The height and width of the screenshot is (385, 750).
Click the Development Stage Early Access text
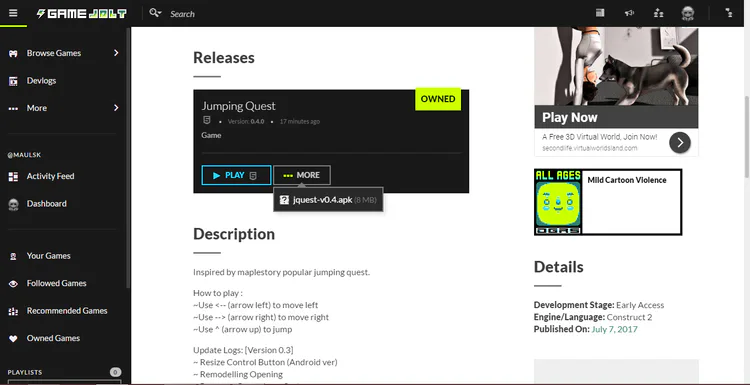pyautogui.click(x=599, y=305)
